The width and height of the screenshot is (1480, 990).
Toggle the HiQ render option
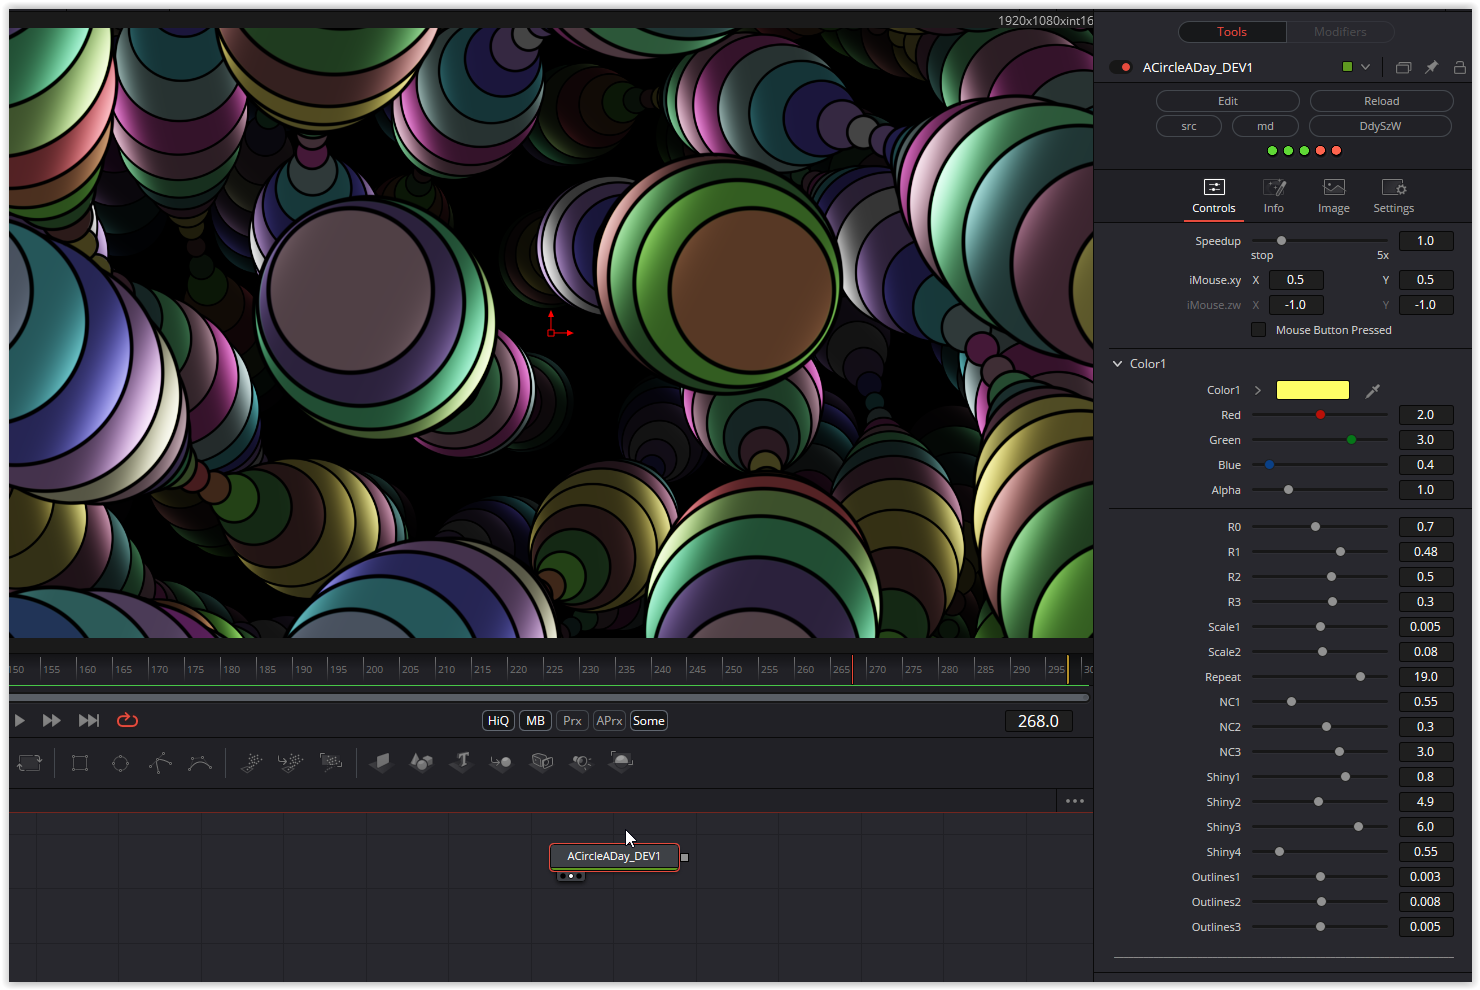(x=498, y=721)
